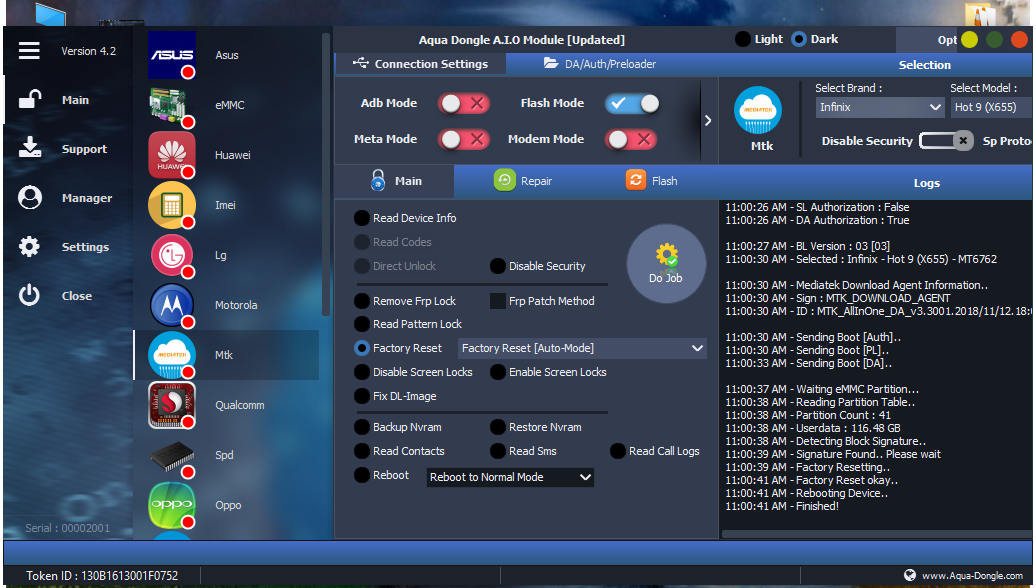Select the Light theme radio button
Image resolution: width=1036 pixels, height=588 pixels.
click(743, 39)
